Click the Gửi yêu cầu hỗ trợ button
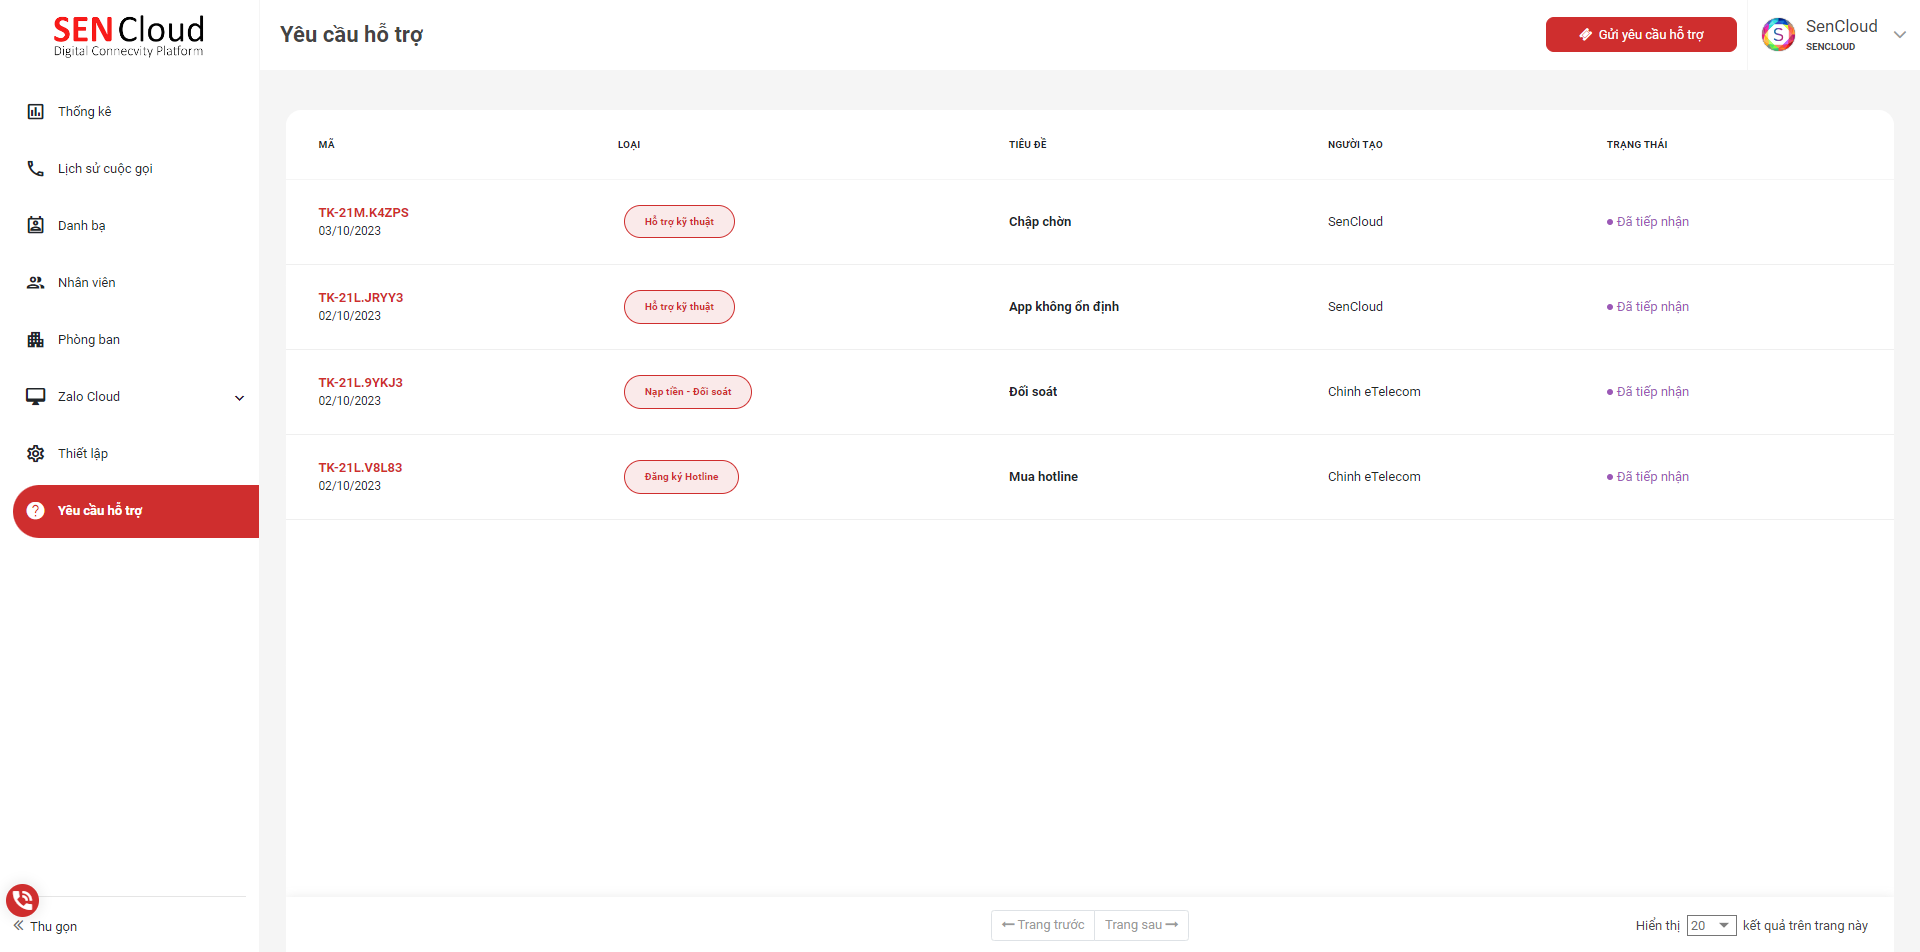Image resolution: width=1920 pixels, height=952 pixels. (1640, 35)
